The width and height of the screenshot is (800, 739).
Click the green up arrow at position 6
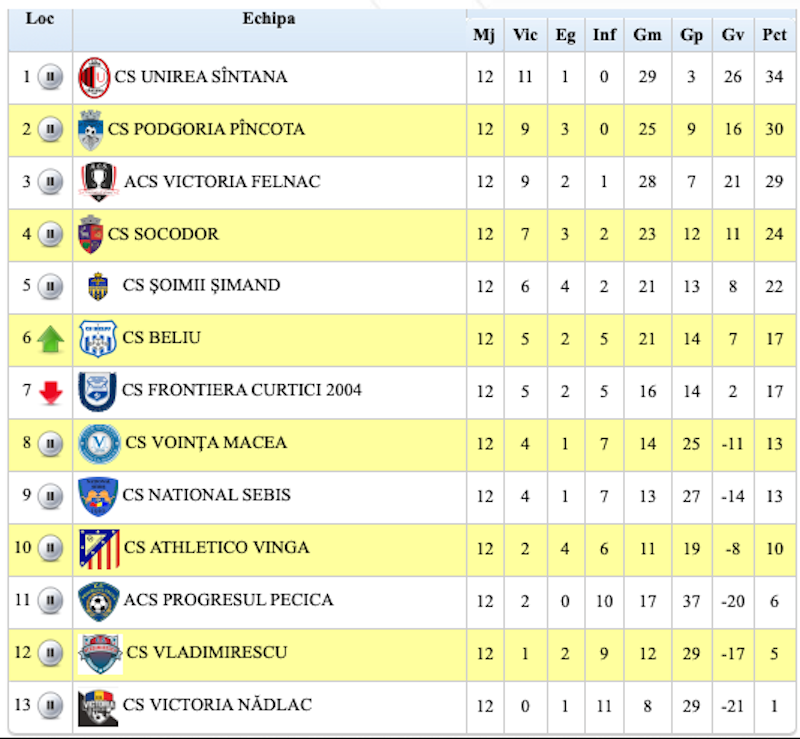click(51, 340)
